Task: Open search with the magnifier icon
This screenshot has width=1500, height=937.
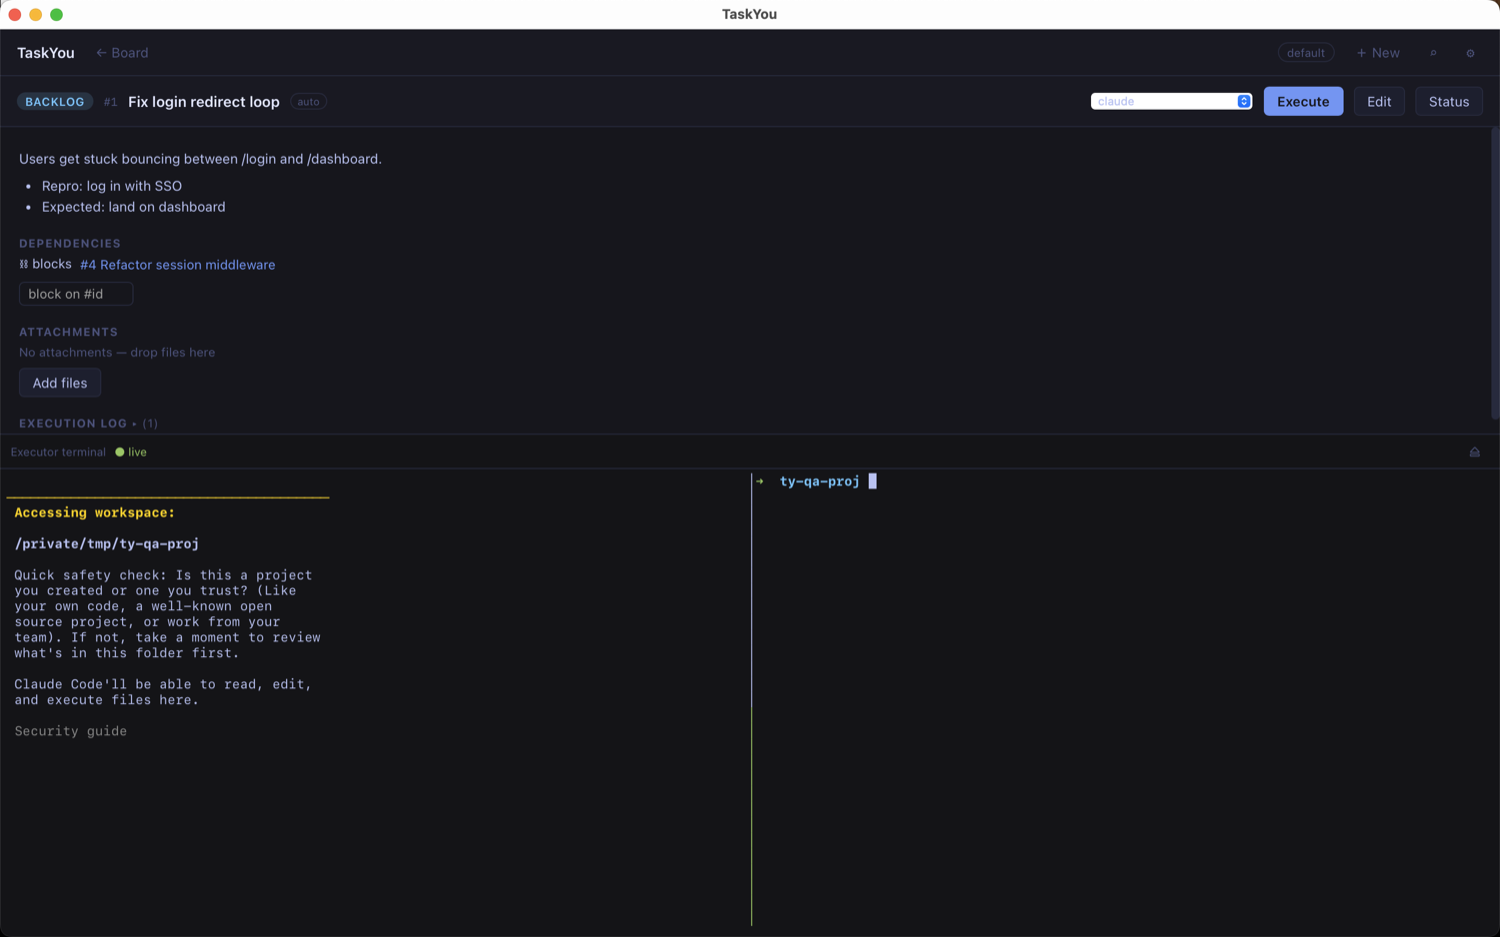Action: pos(1433,53)
